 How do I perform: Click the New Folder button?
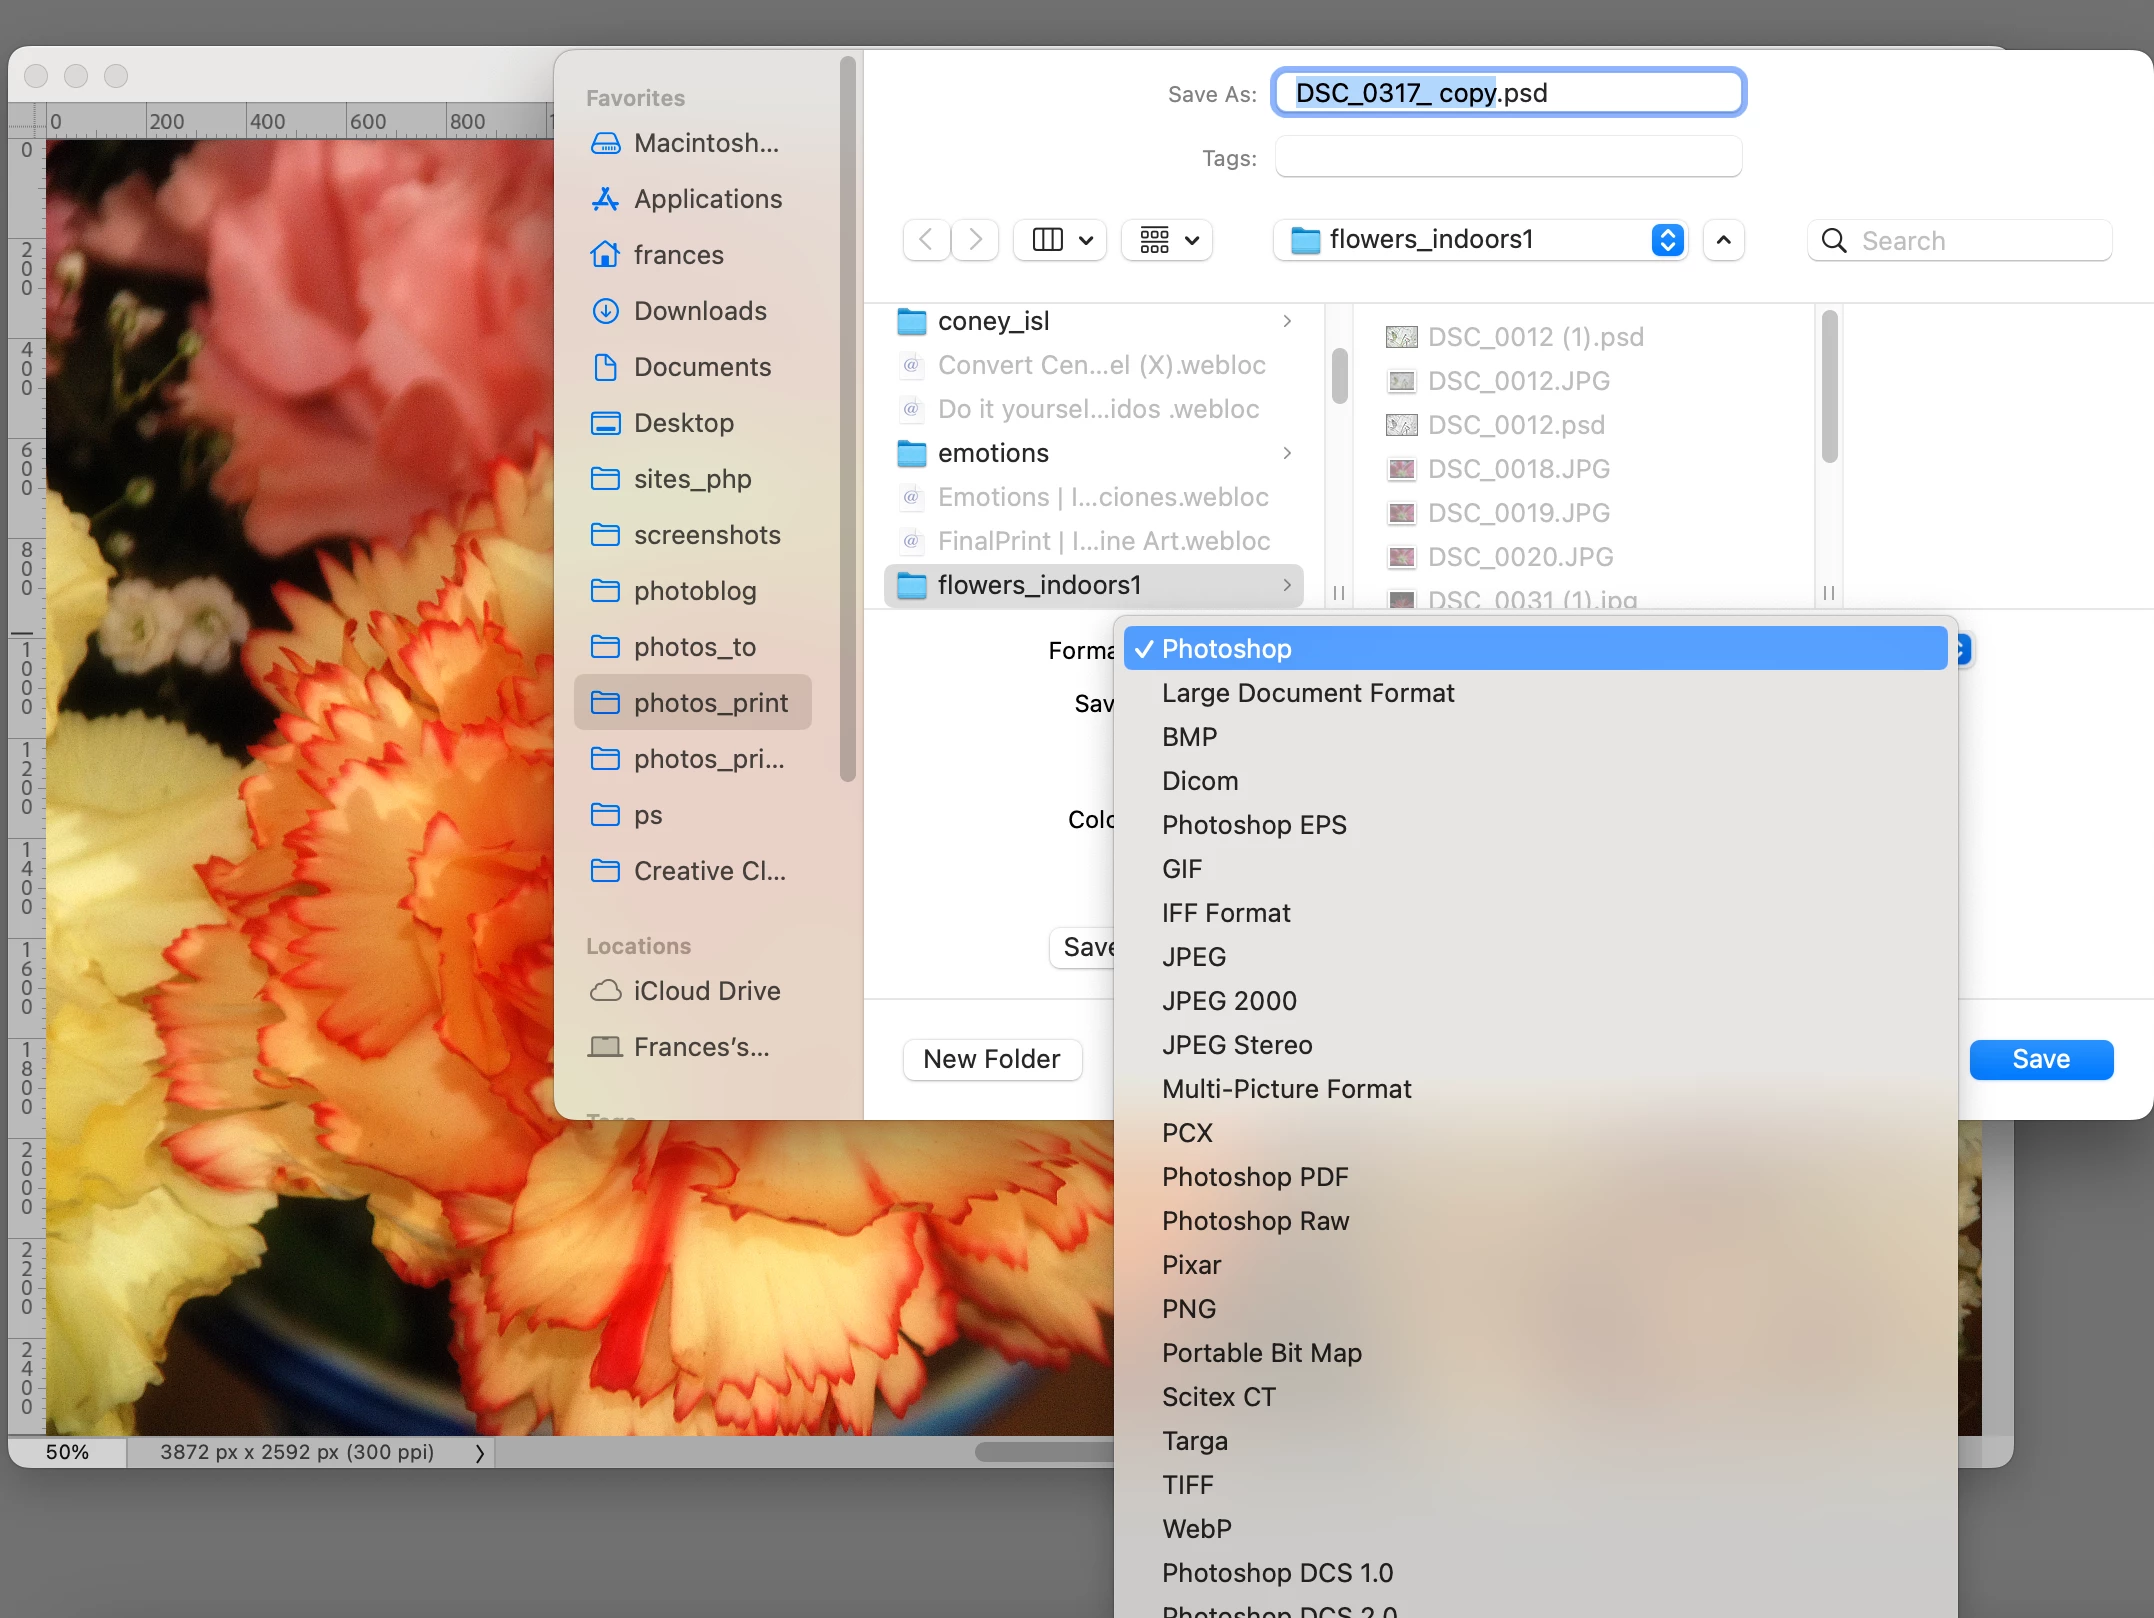[991, 1059]
